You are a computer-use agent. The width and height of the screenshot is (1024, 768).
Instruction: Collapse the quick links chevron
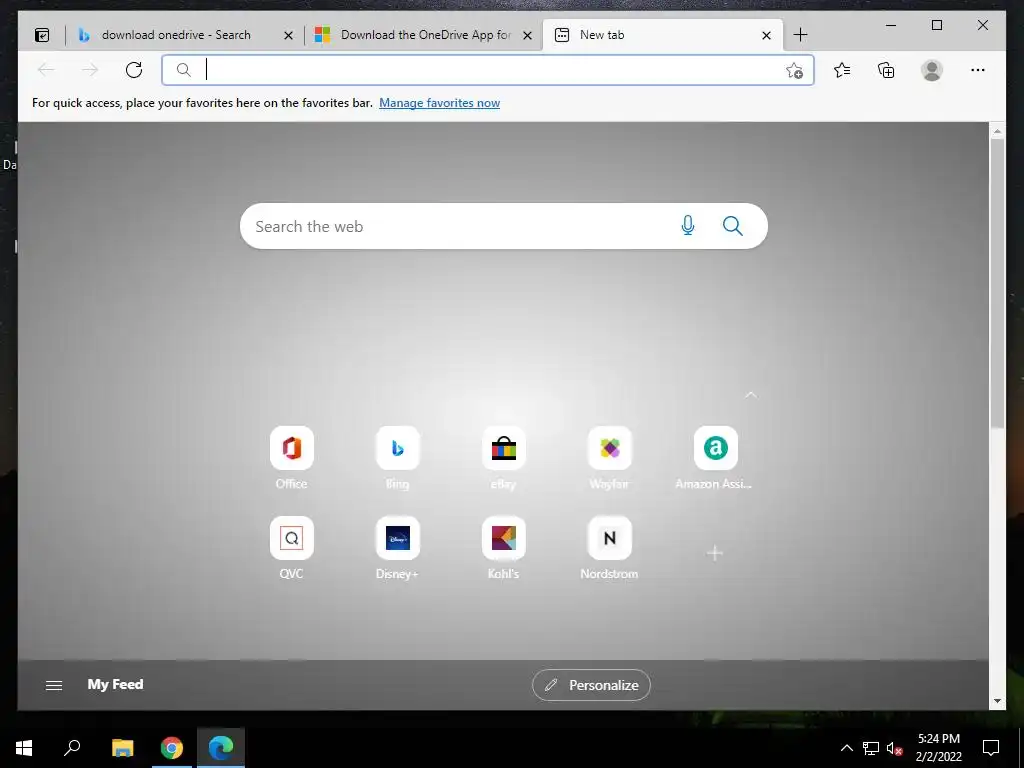751,395
